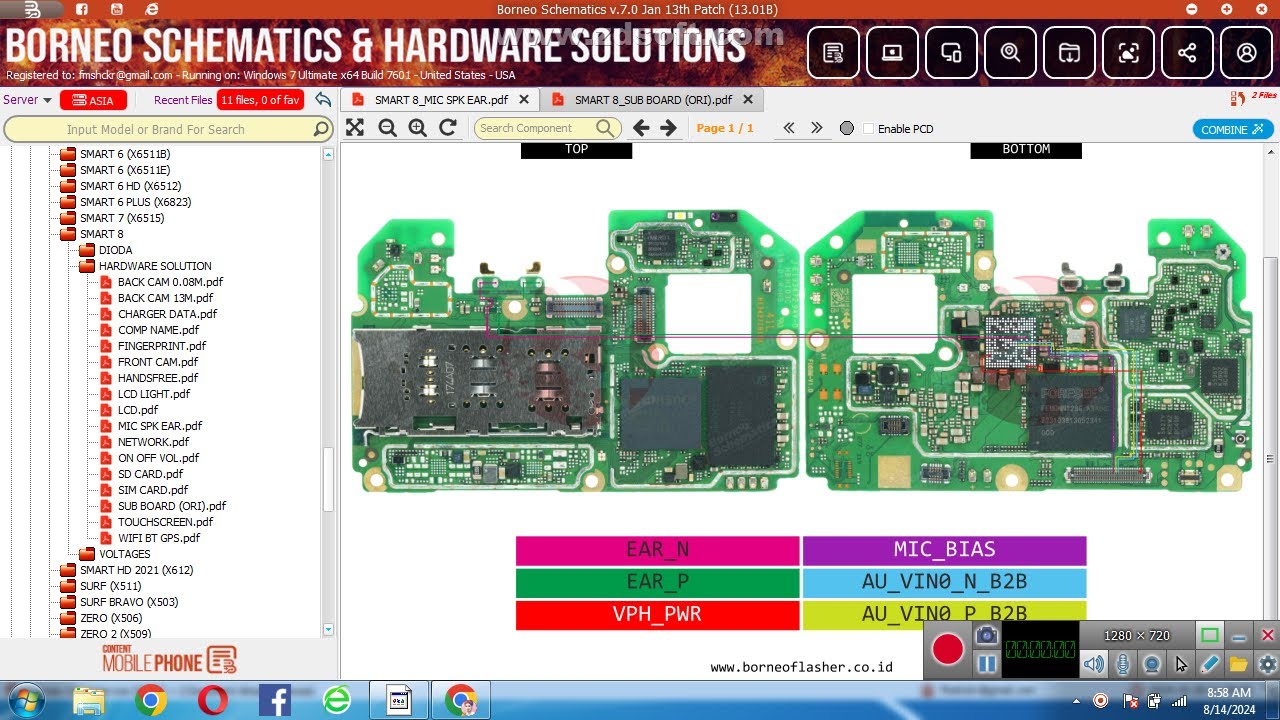Image resolution: width=1280 pixels, height=720 pixels.
Task: Jump to first page with double left chevron
Action: pos(789,128)
